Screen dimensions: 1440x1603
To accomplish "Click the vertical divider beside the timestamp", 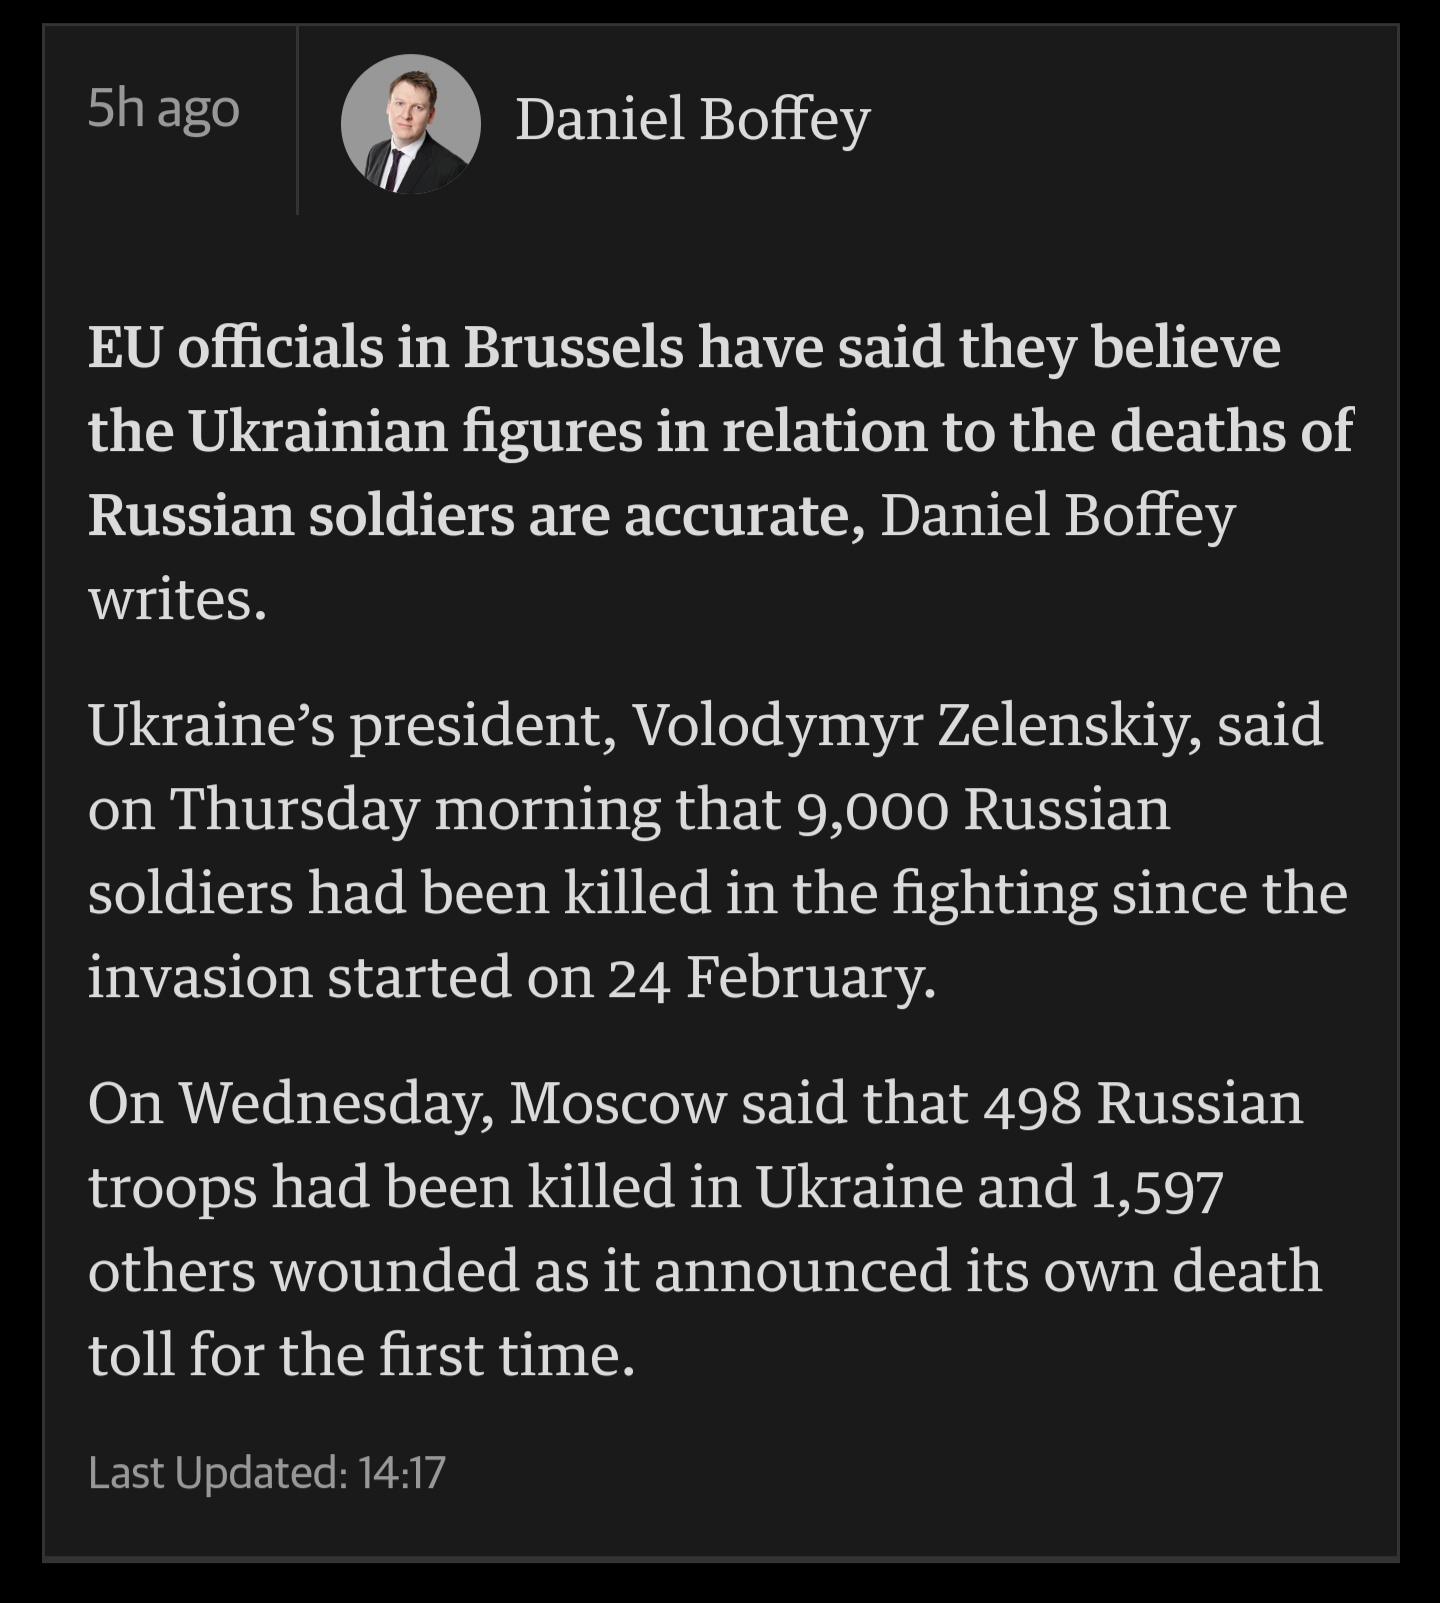I will (298, 120).
